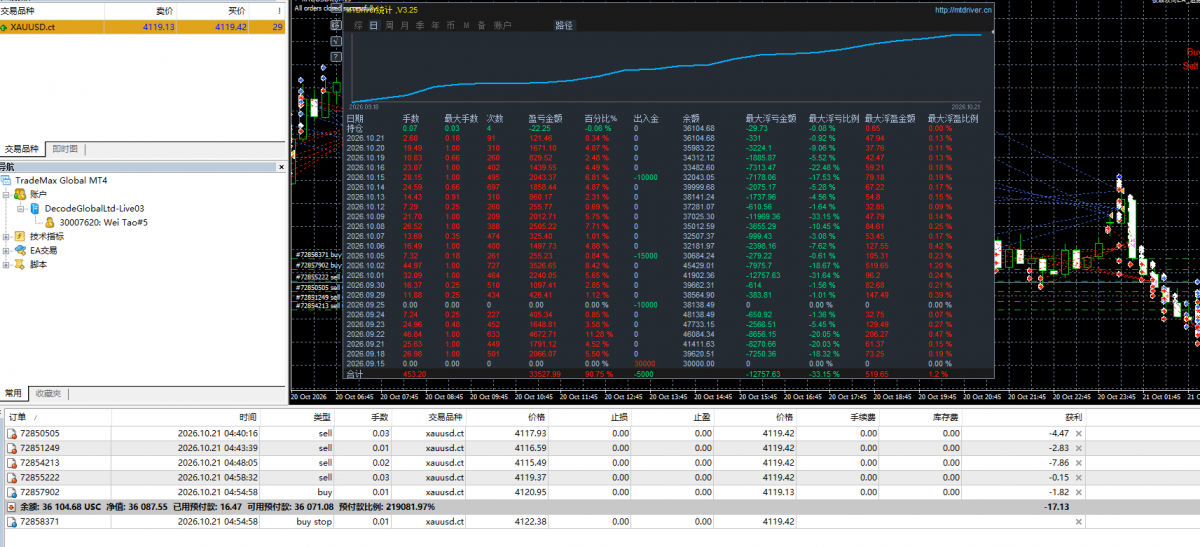The height and width of the screenshot is (547, 1200).
Task: Click the buy order 72857902 icon
Action: click(11, 492)
